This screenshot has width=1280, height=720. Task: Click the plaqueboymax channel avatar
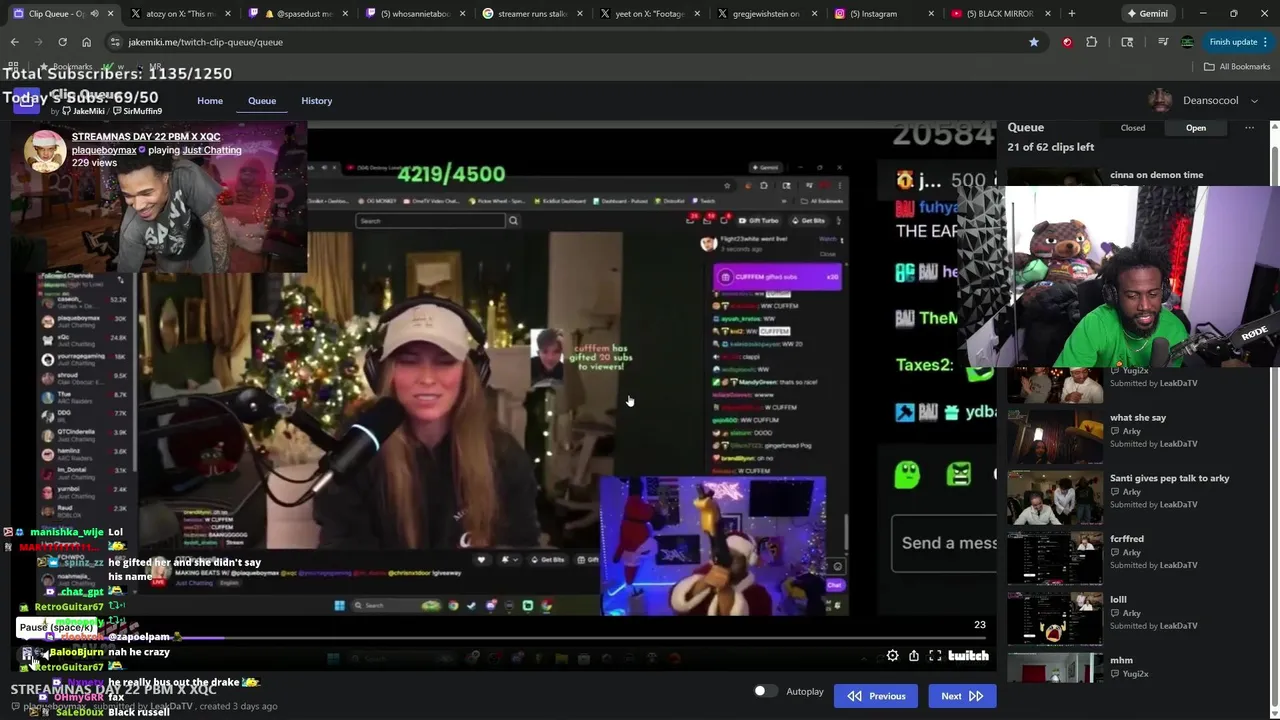pos(45,150)
